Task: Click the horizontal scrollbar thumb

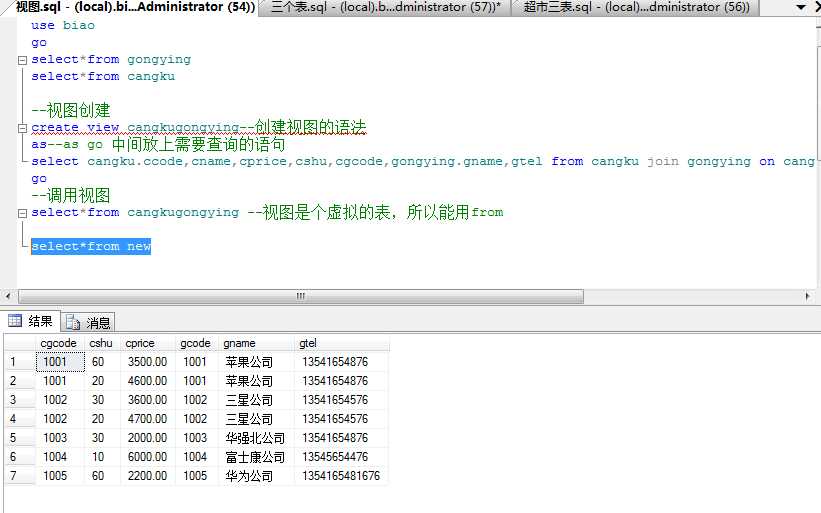Action: click(x=300, y=296)
